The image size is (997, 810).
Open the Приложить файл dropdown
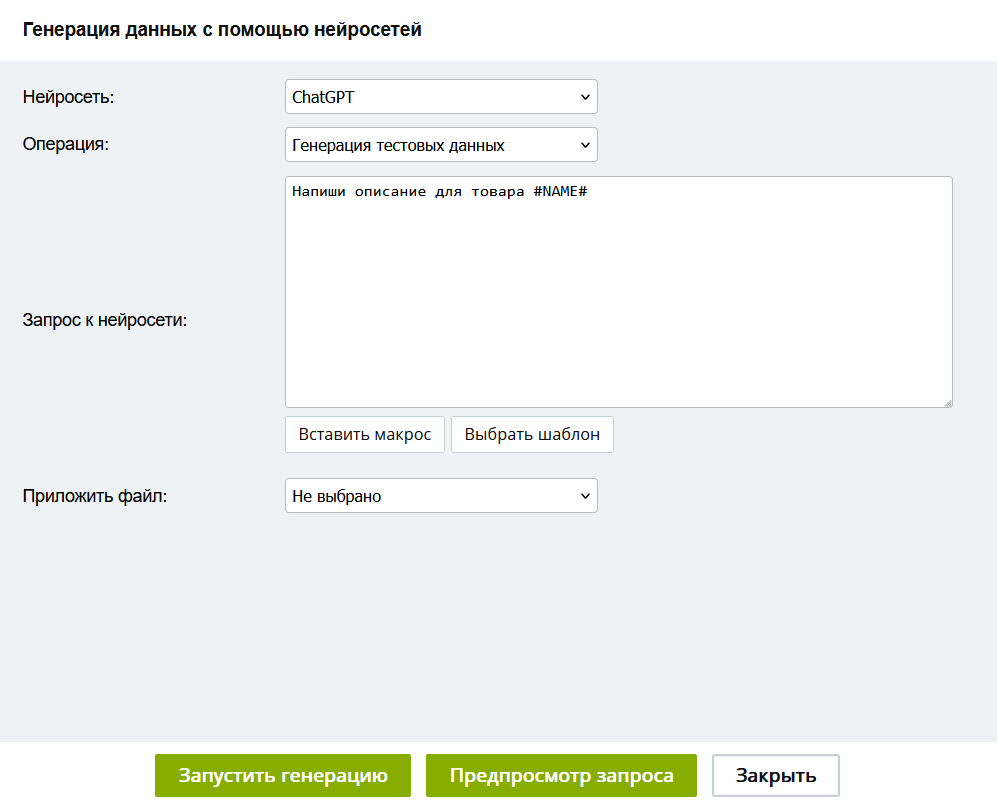440,496
